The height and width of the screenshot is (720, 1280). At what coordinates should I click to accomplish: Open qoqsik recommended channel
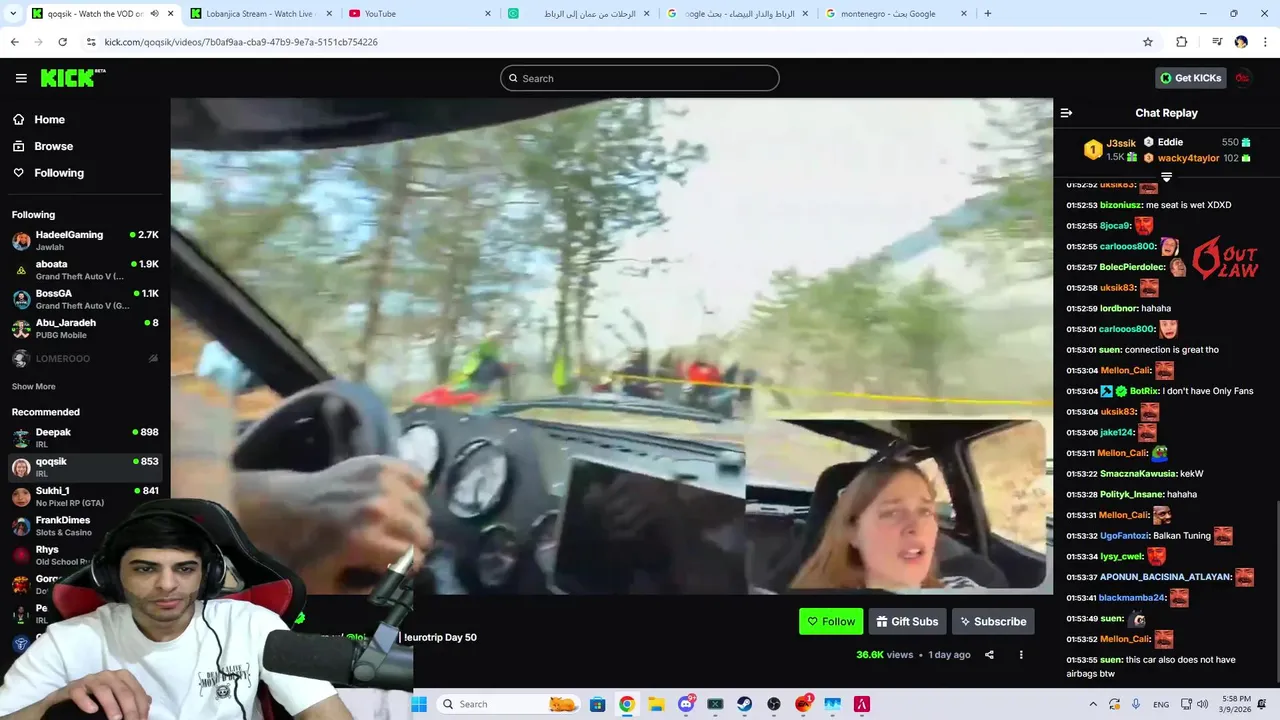pos(85,467)
